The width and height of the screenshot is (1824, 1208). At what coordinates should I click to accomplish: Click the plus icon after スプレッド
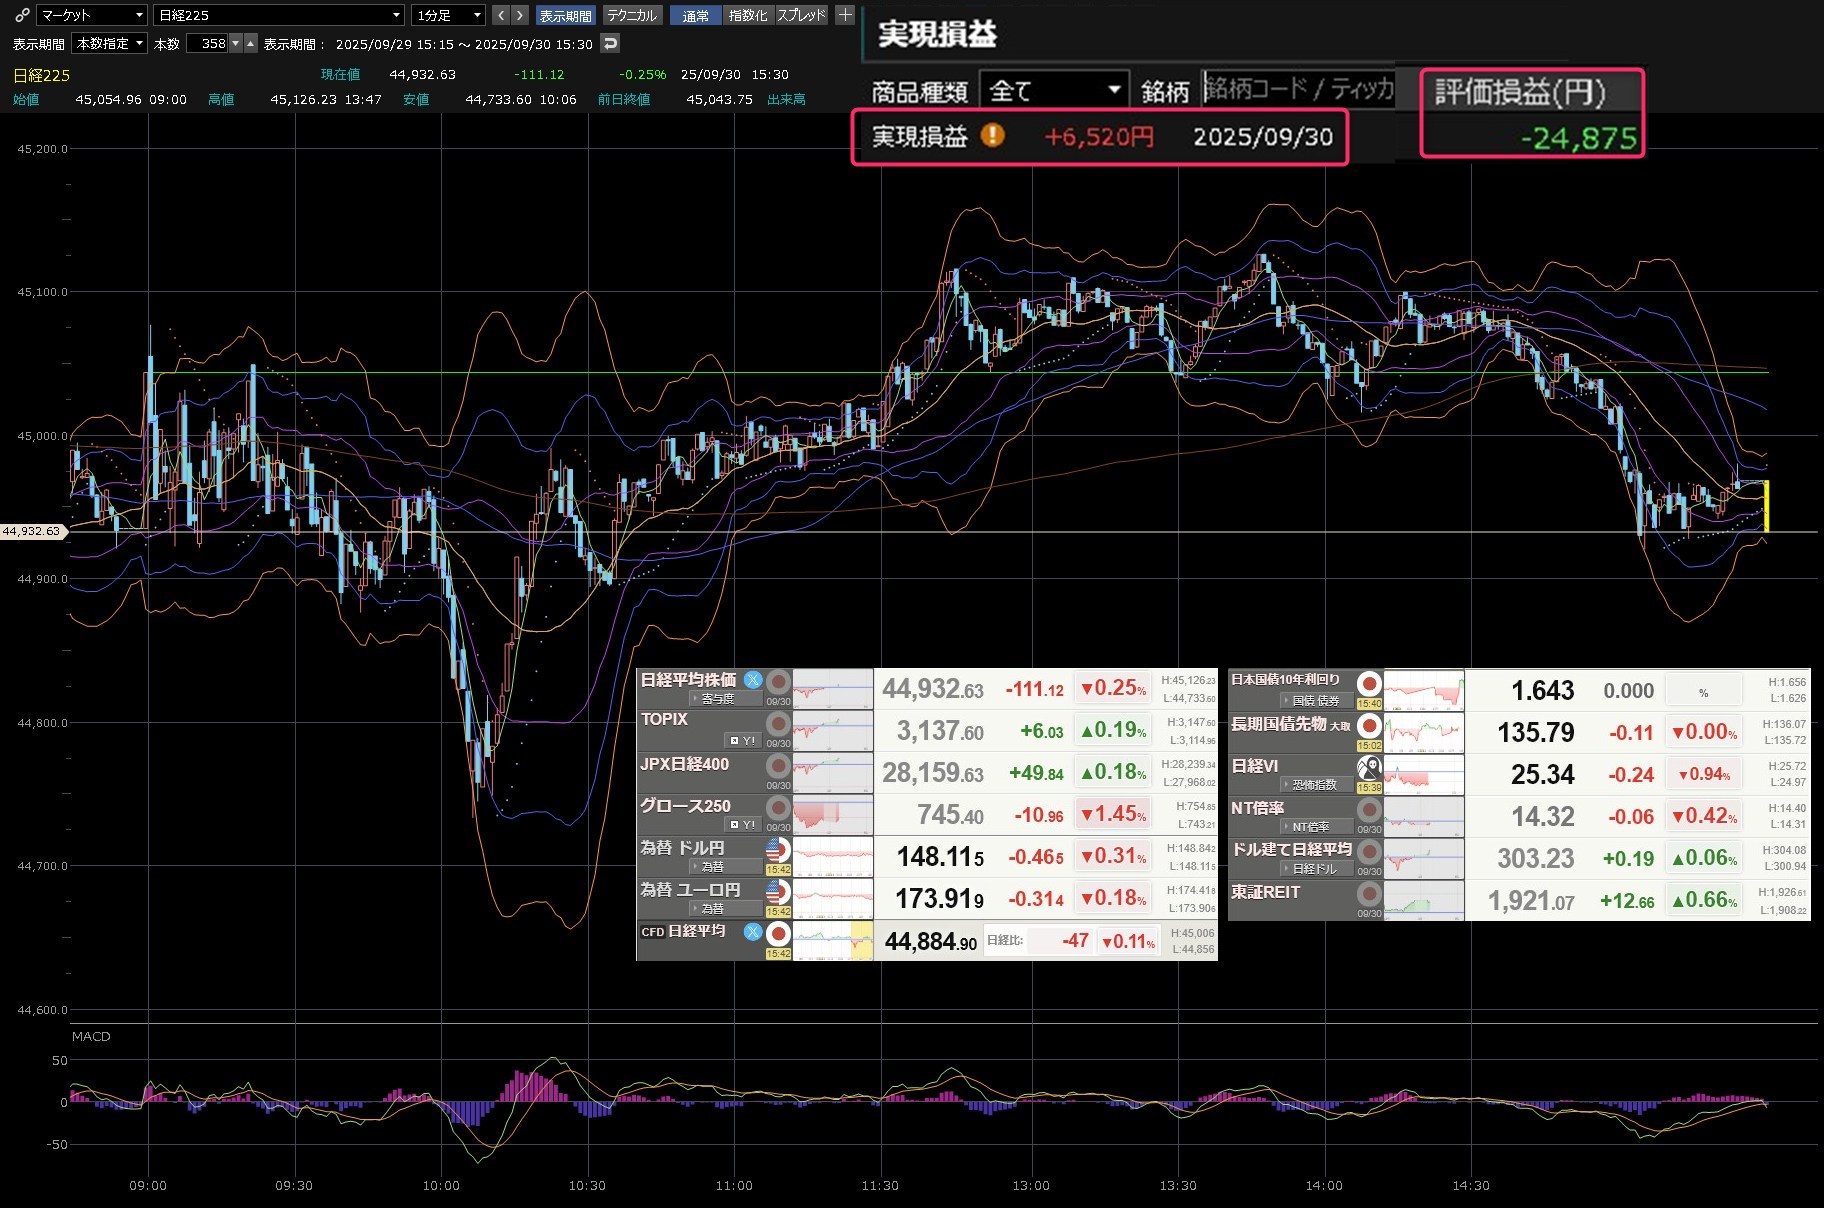pyautogui.click(x=845, y=15)
